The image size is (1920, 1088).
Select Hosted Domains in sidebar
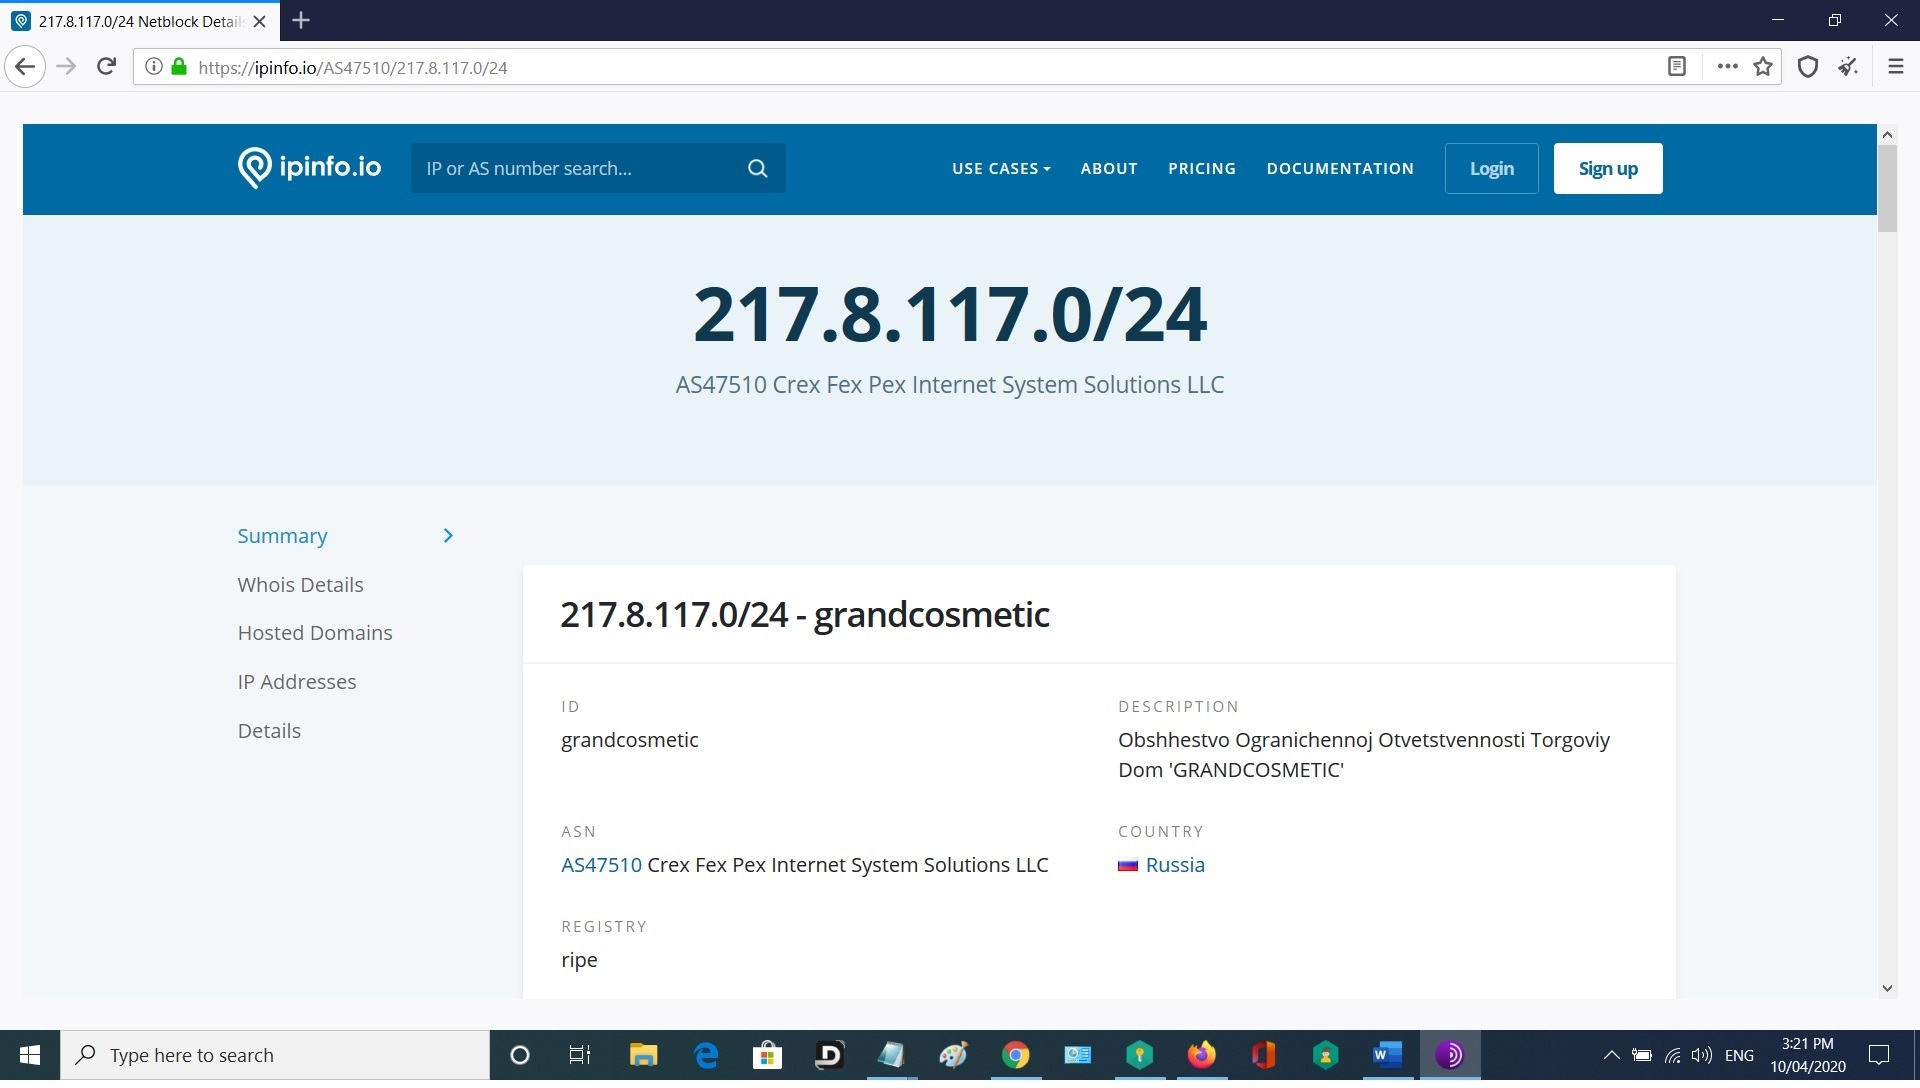[314, 633]
